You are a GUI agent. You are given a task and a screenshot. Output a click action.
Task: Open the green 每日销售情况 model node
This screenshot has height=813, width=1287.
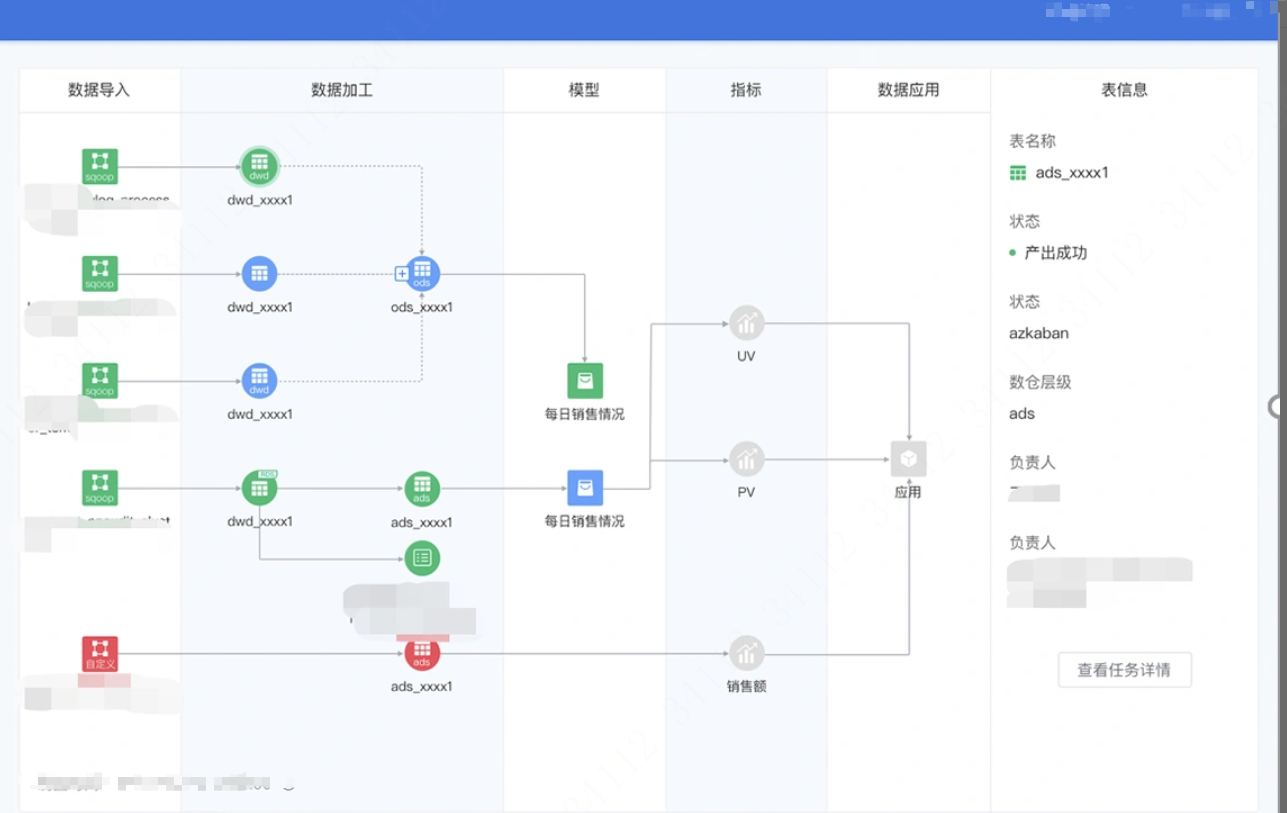[x=585, y=381]
